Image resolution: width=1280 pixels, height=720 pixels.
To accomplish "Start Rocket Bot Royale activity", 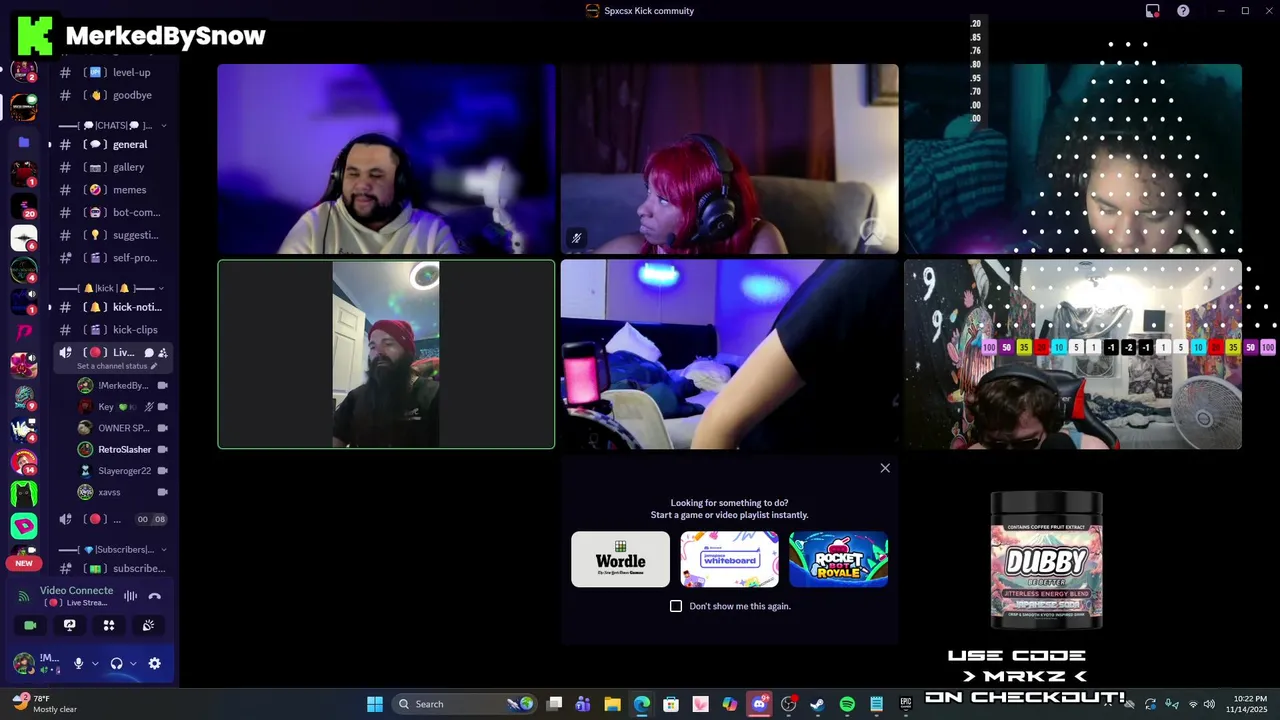I will point(838,559).
